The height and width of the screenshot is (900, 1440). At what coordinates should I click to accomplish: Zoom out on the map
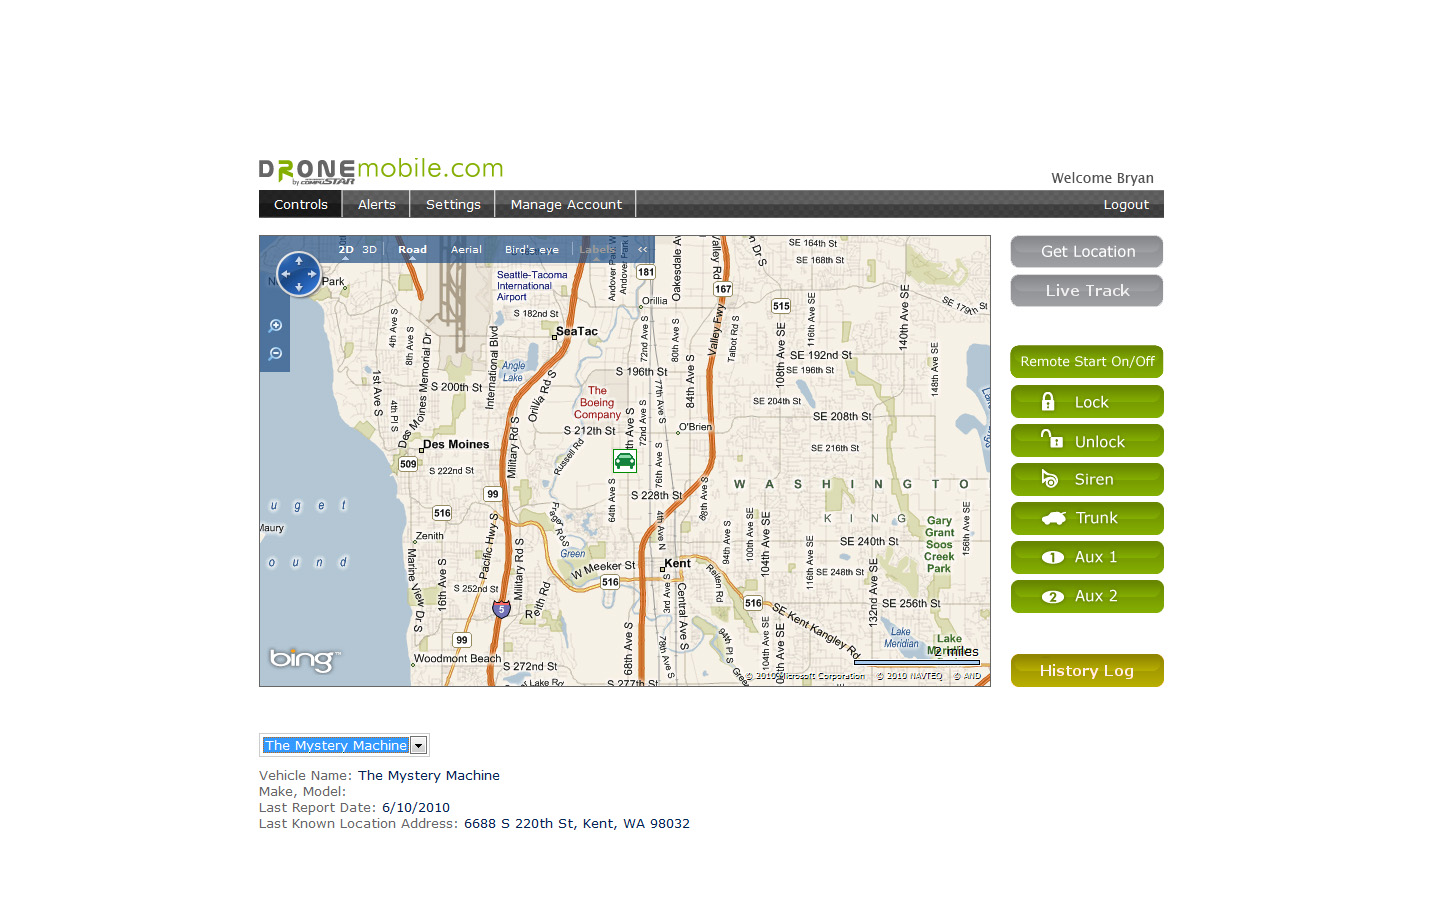pyautogui.click(x=276, y=353)
